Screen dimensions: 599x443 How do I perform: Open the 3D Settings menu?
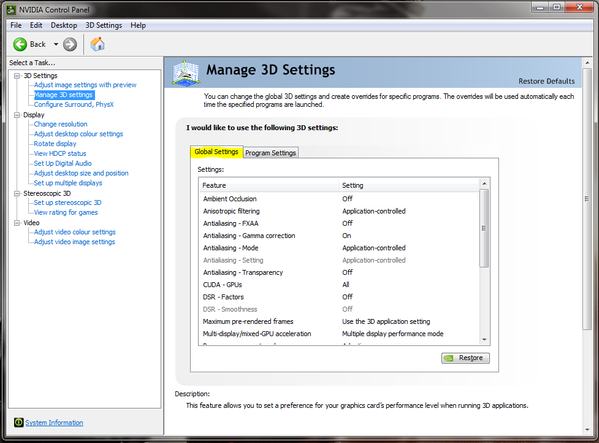[x=104, y=25]
